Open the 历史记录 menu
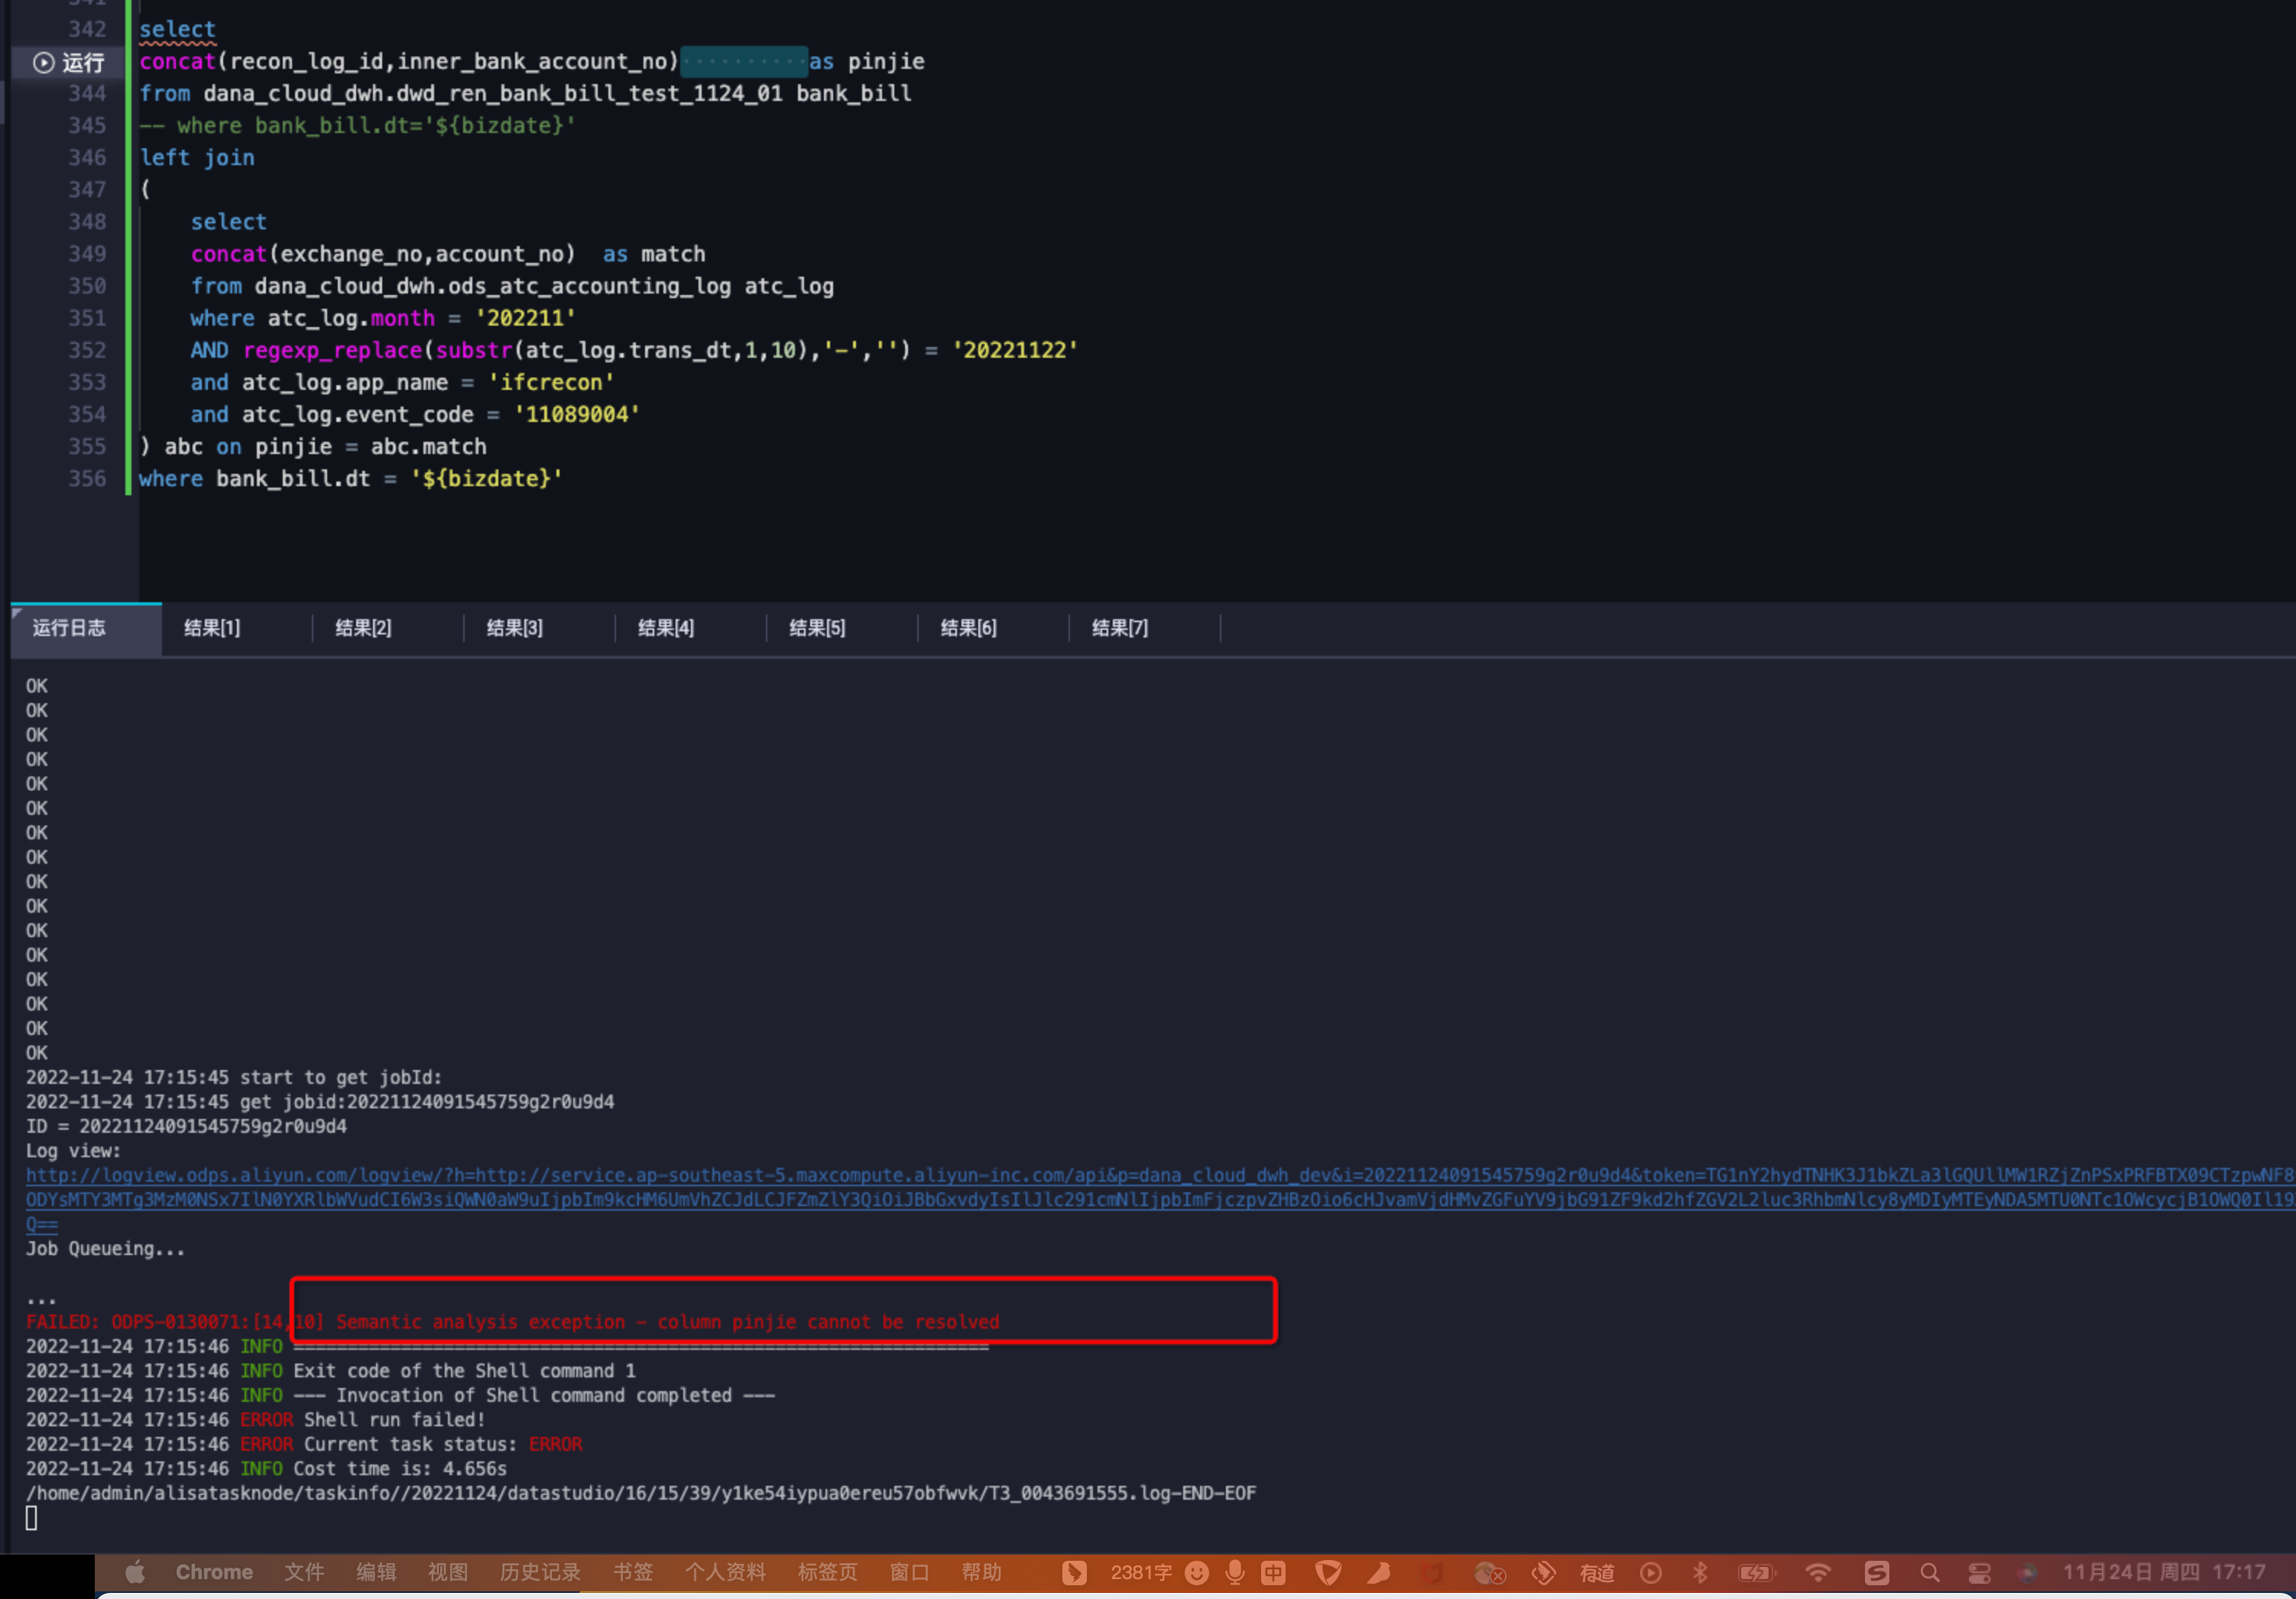The image size is (2296, 1599). click(540, 1572)
